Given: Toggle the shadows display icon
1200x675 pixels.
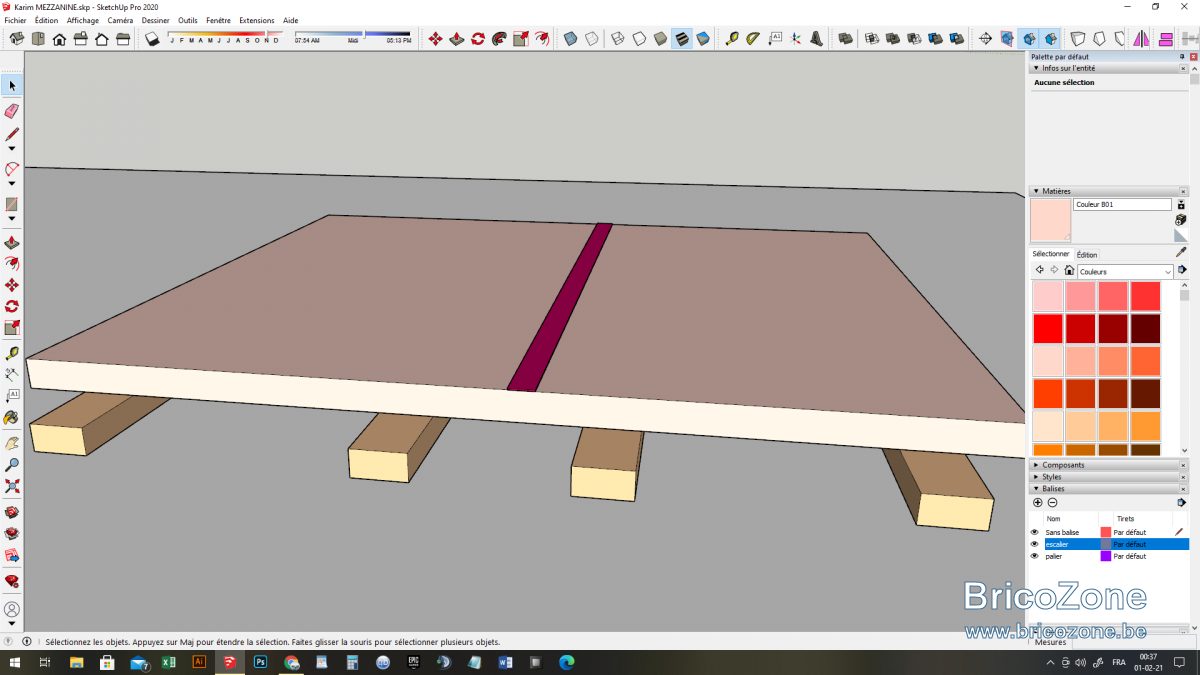Looking at the screenshot, I should 153,39.
